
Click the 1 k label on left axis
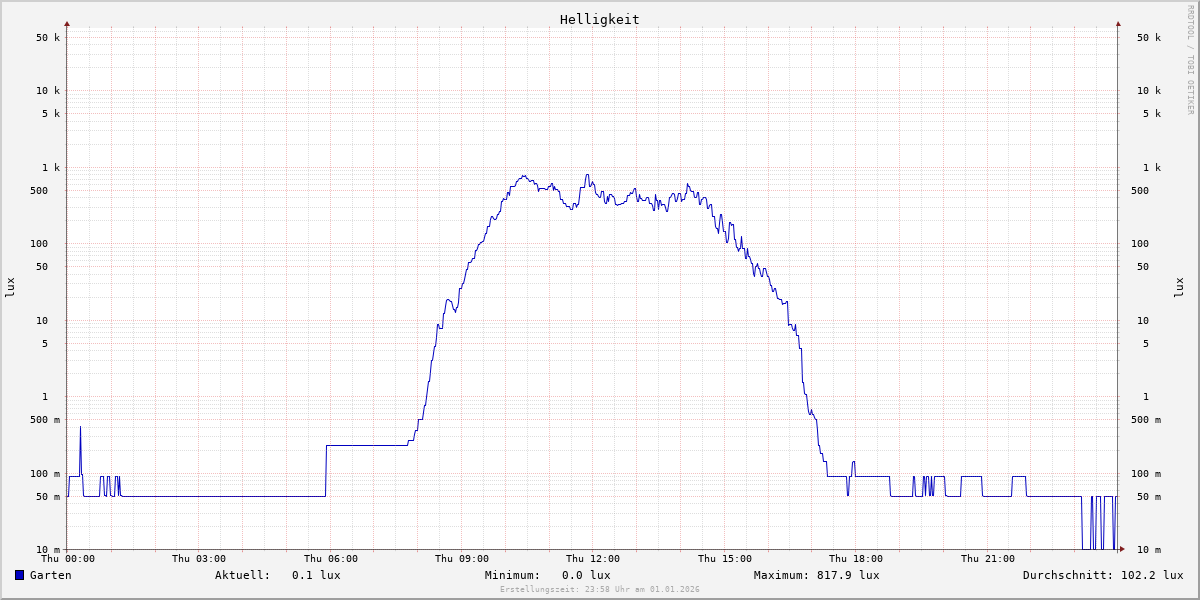click(x=50, y=167)
